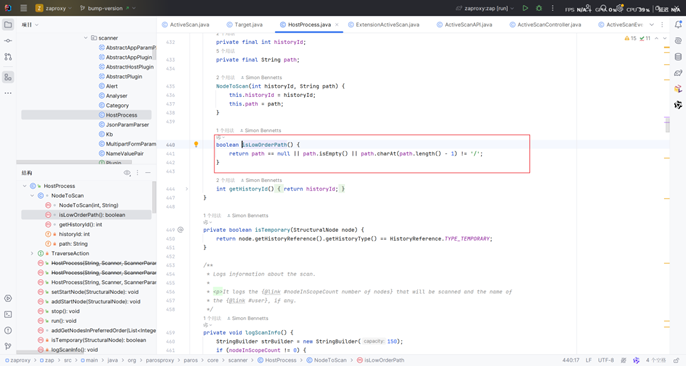Click the Structure panel vertical scrollbar
This screenshot has width=686, height=366.
coord(154,197)
